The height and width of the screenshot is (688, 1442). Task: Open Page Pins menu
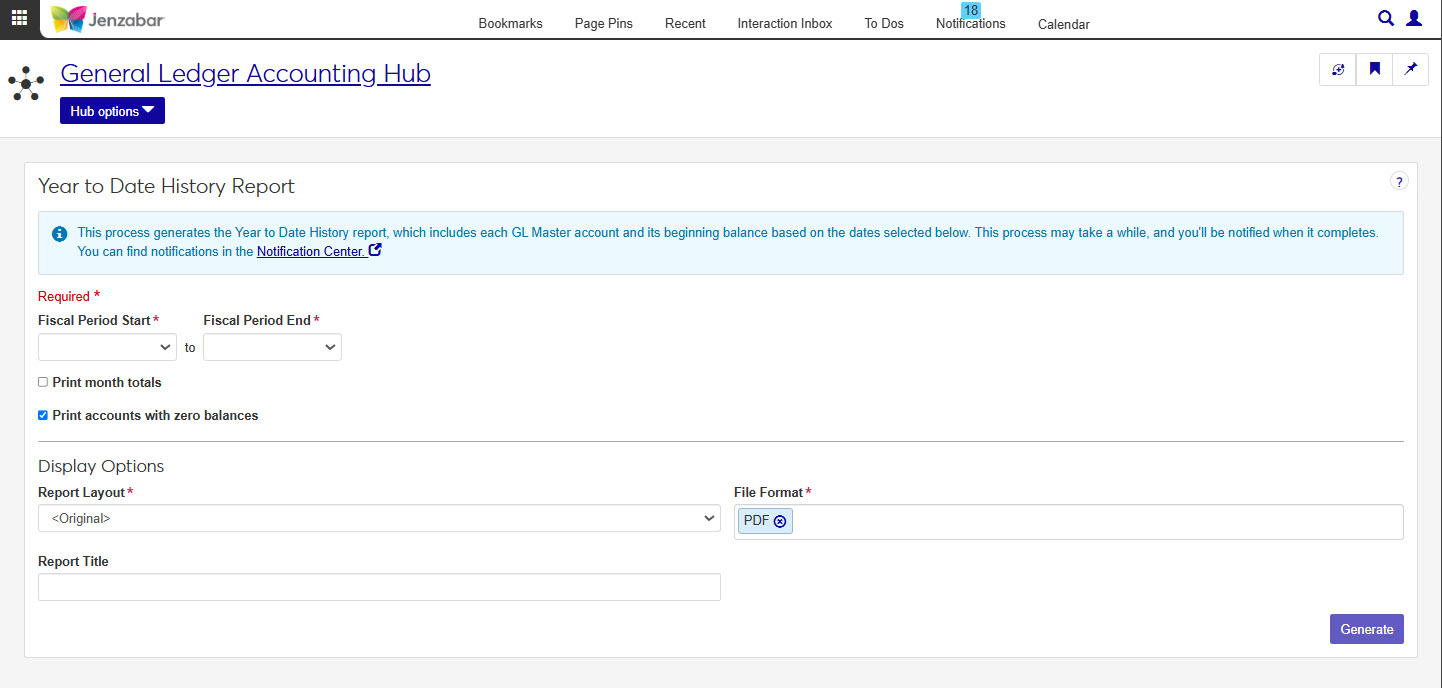603,23
